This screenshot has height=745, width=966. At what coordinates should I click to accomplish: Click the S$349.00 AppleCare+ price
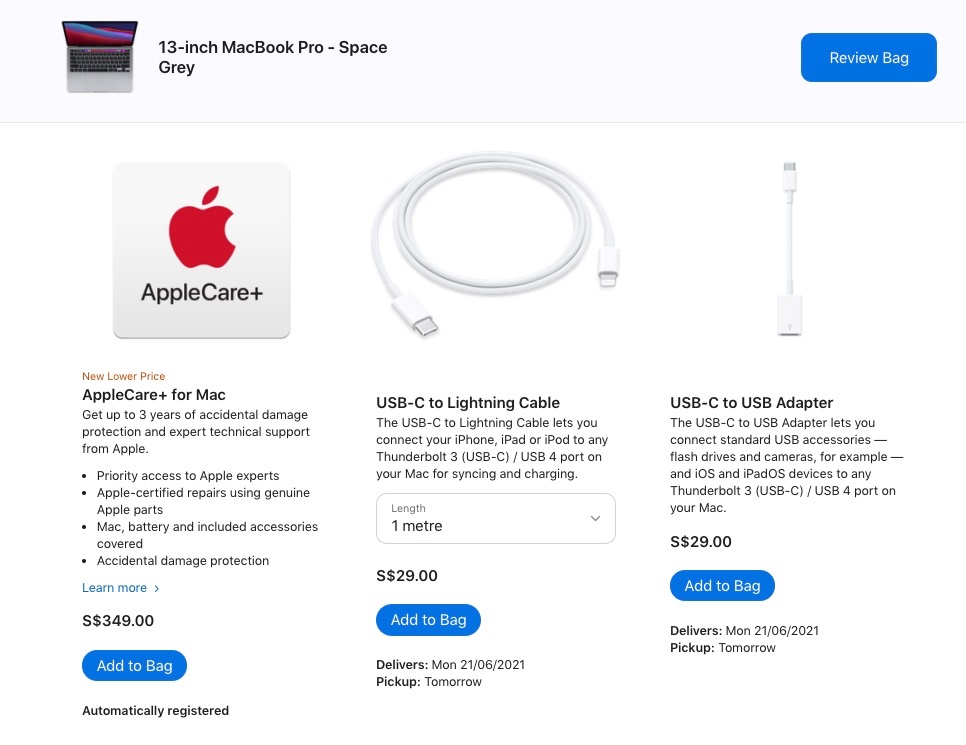coord(118,621)
